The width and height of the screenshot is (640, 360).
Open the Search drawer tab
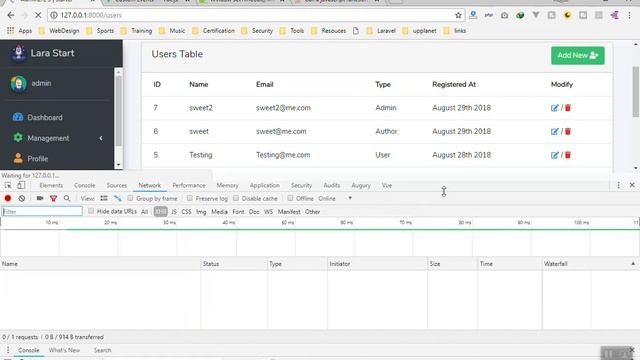coord(102,350)
